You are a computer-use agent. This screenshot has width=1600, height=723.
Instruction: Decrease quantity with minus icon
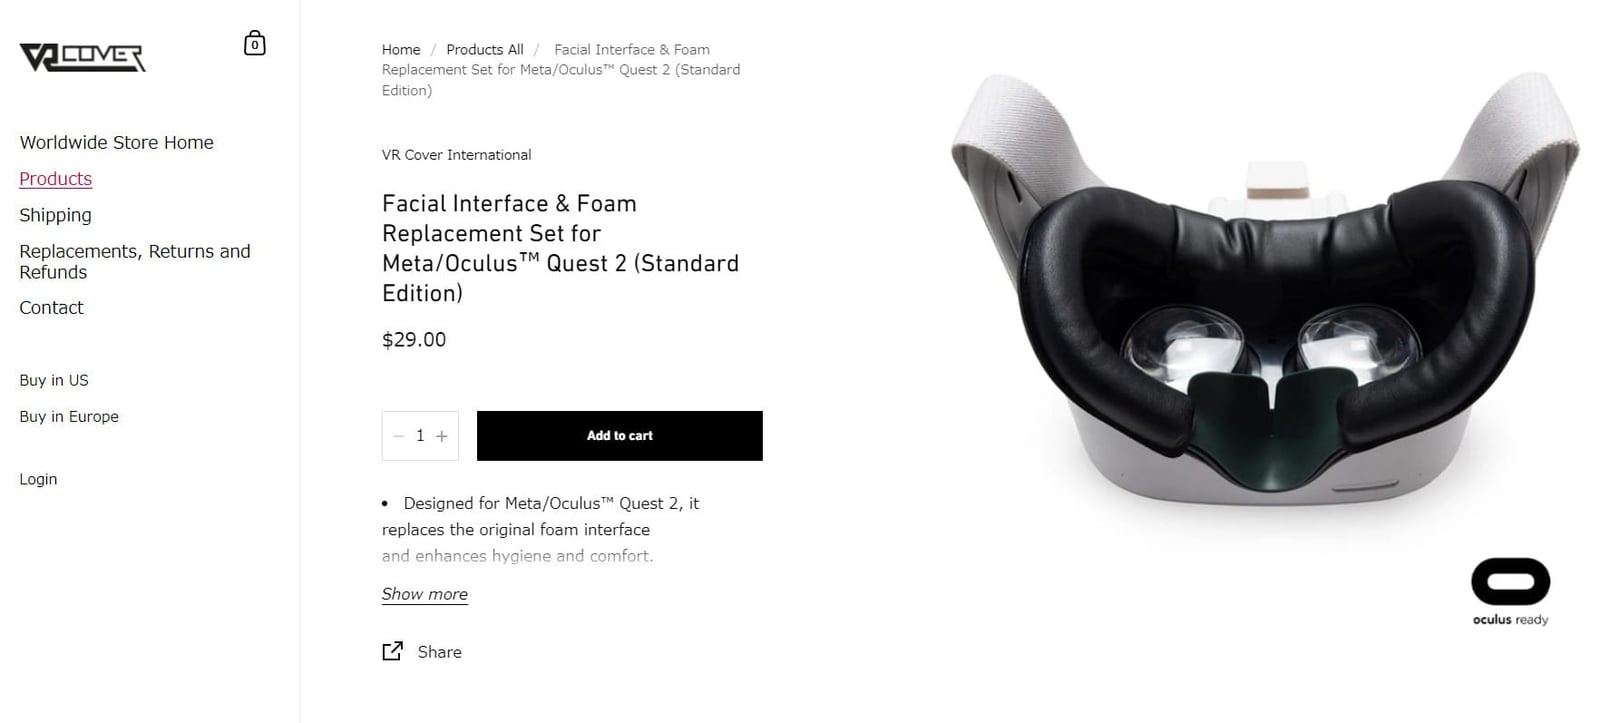pos(398,436)
